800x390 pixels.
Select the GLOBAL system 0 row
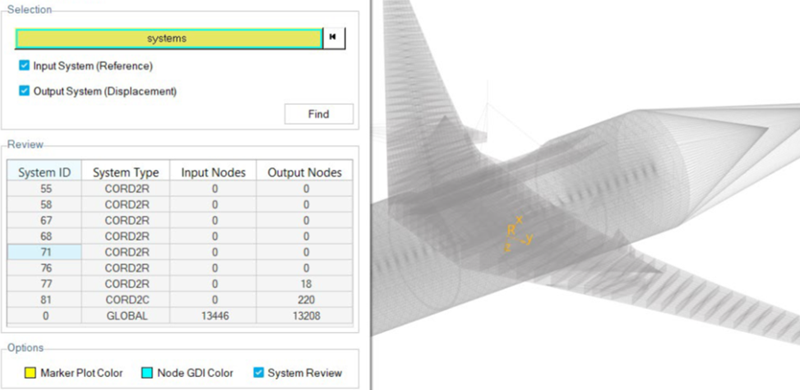[180, 316]
